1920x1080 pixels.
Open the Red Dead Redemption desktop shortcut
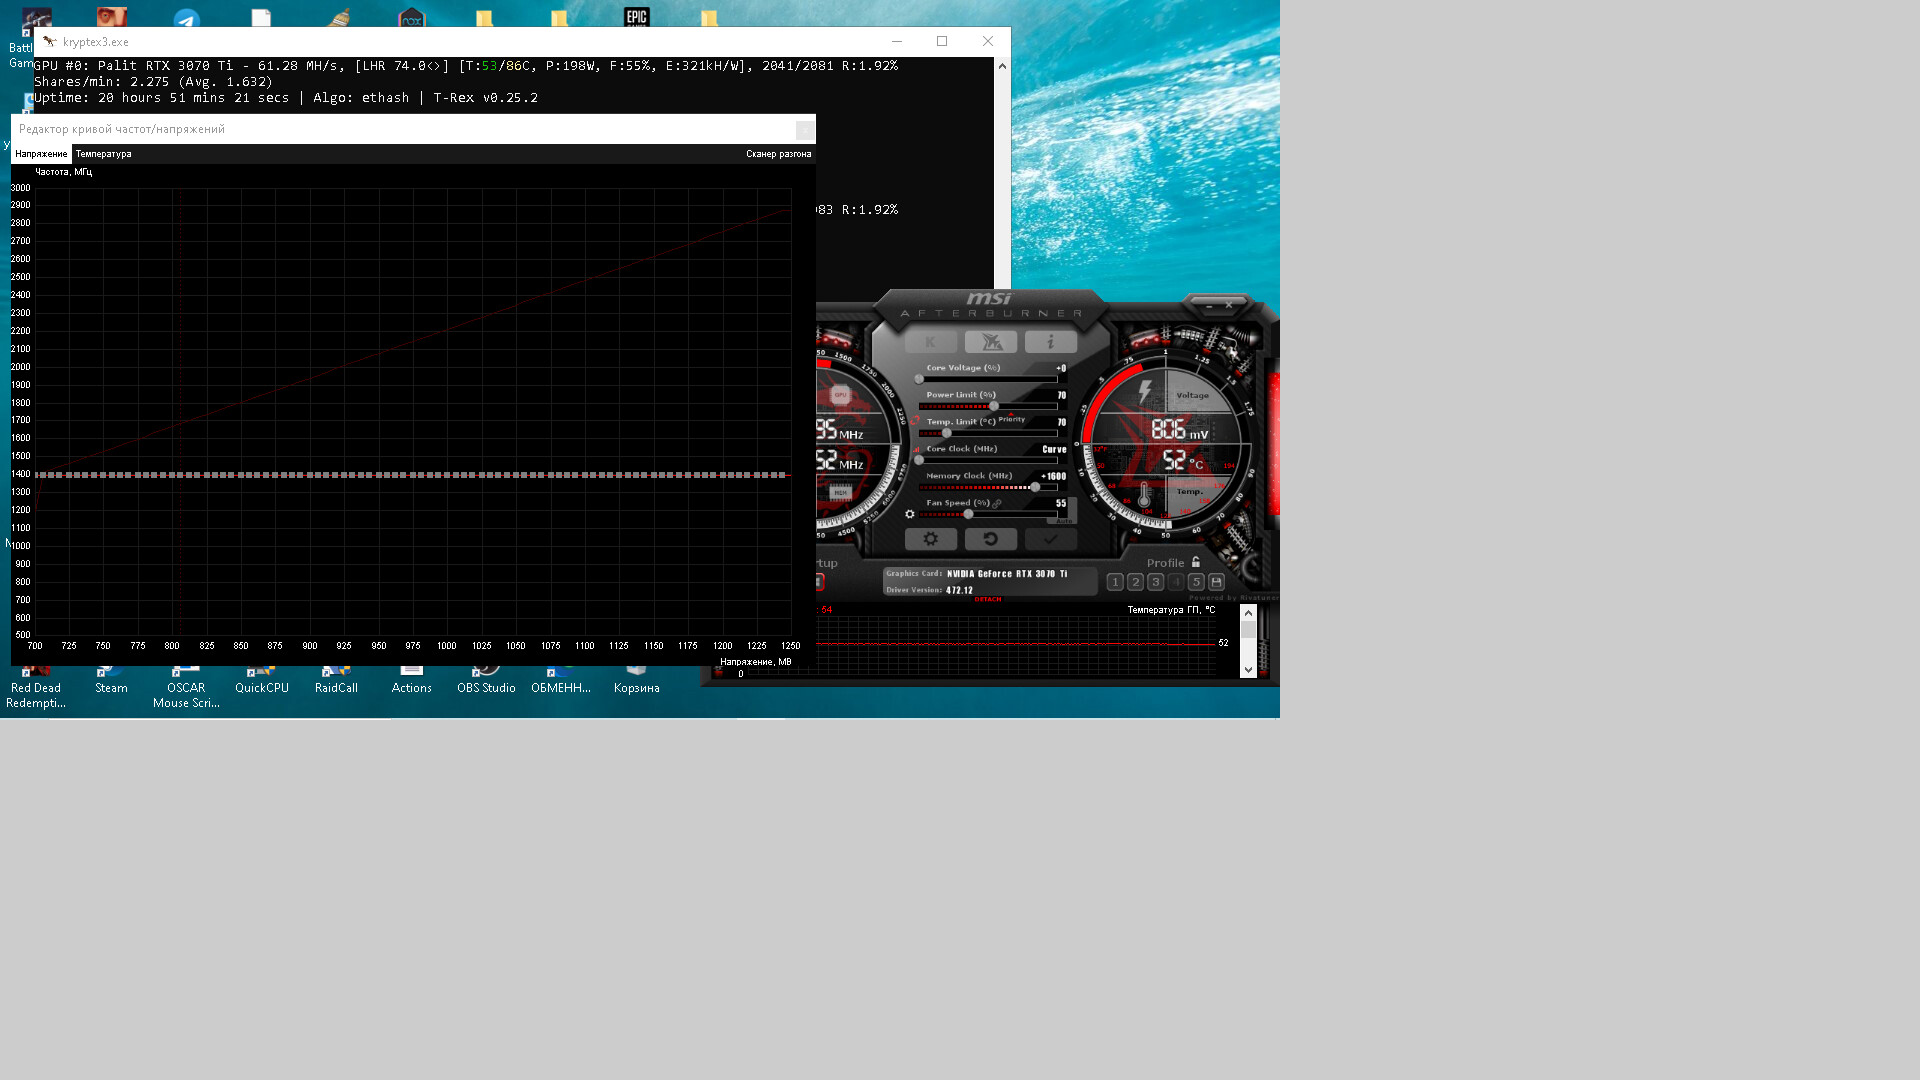click(x=36, y=687)
